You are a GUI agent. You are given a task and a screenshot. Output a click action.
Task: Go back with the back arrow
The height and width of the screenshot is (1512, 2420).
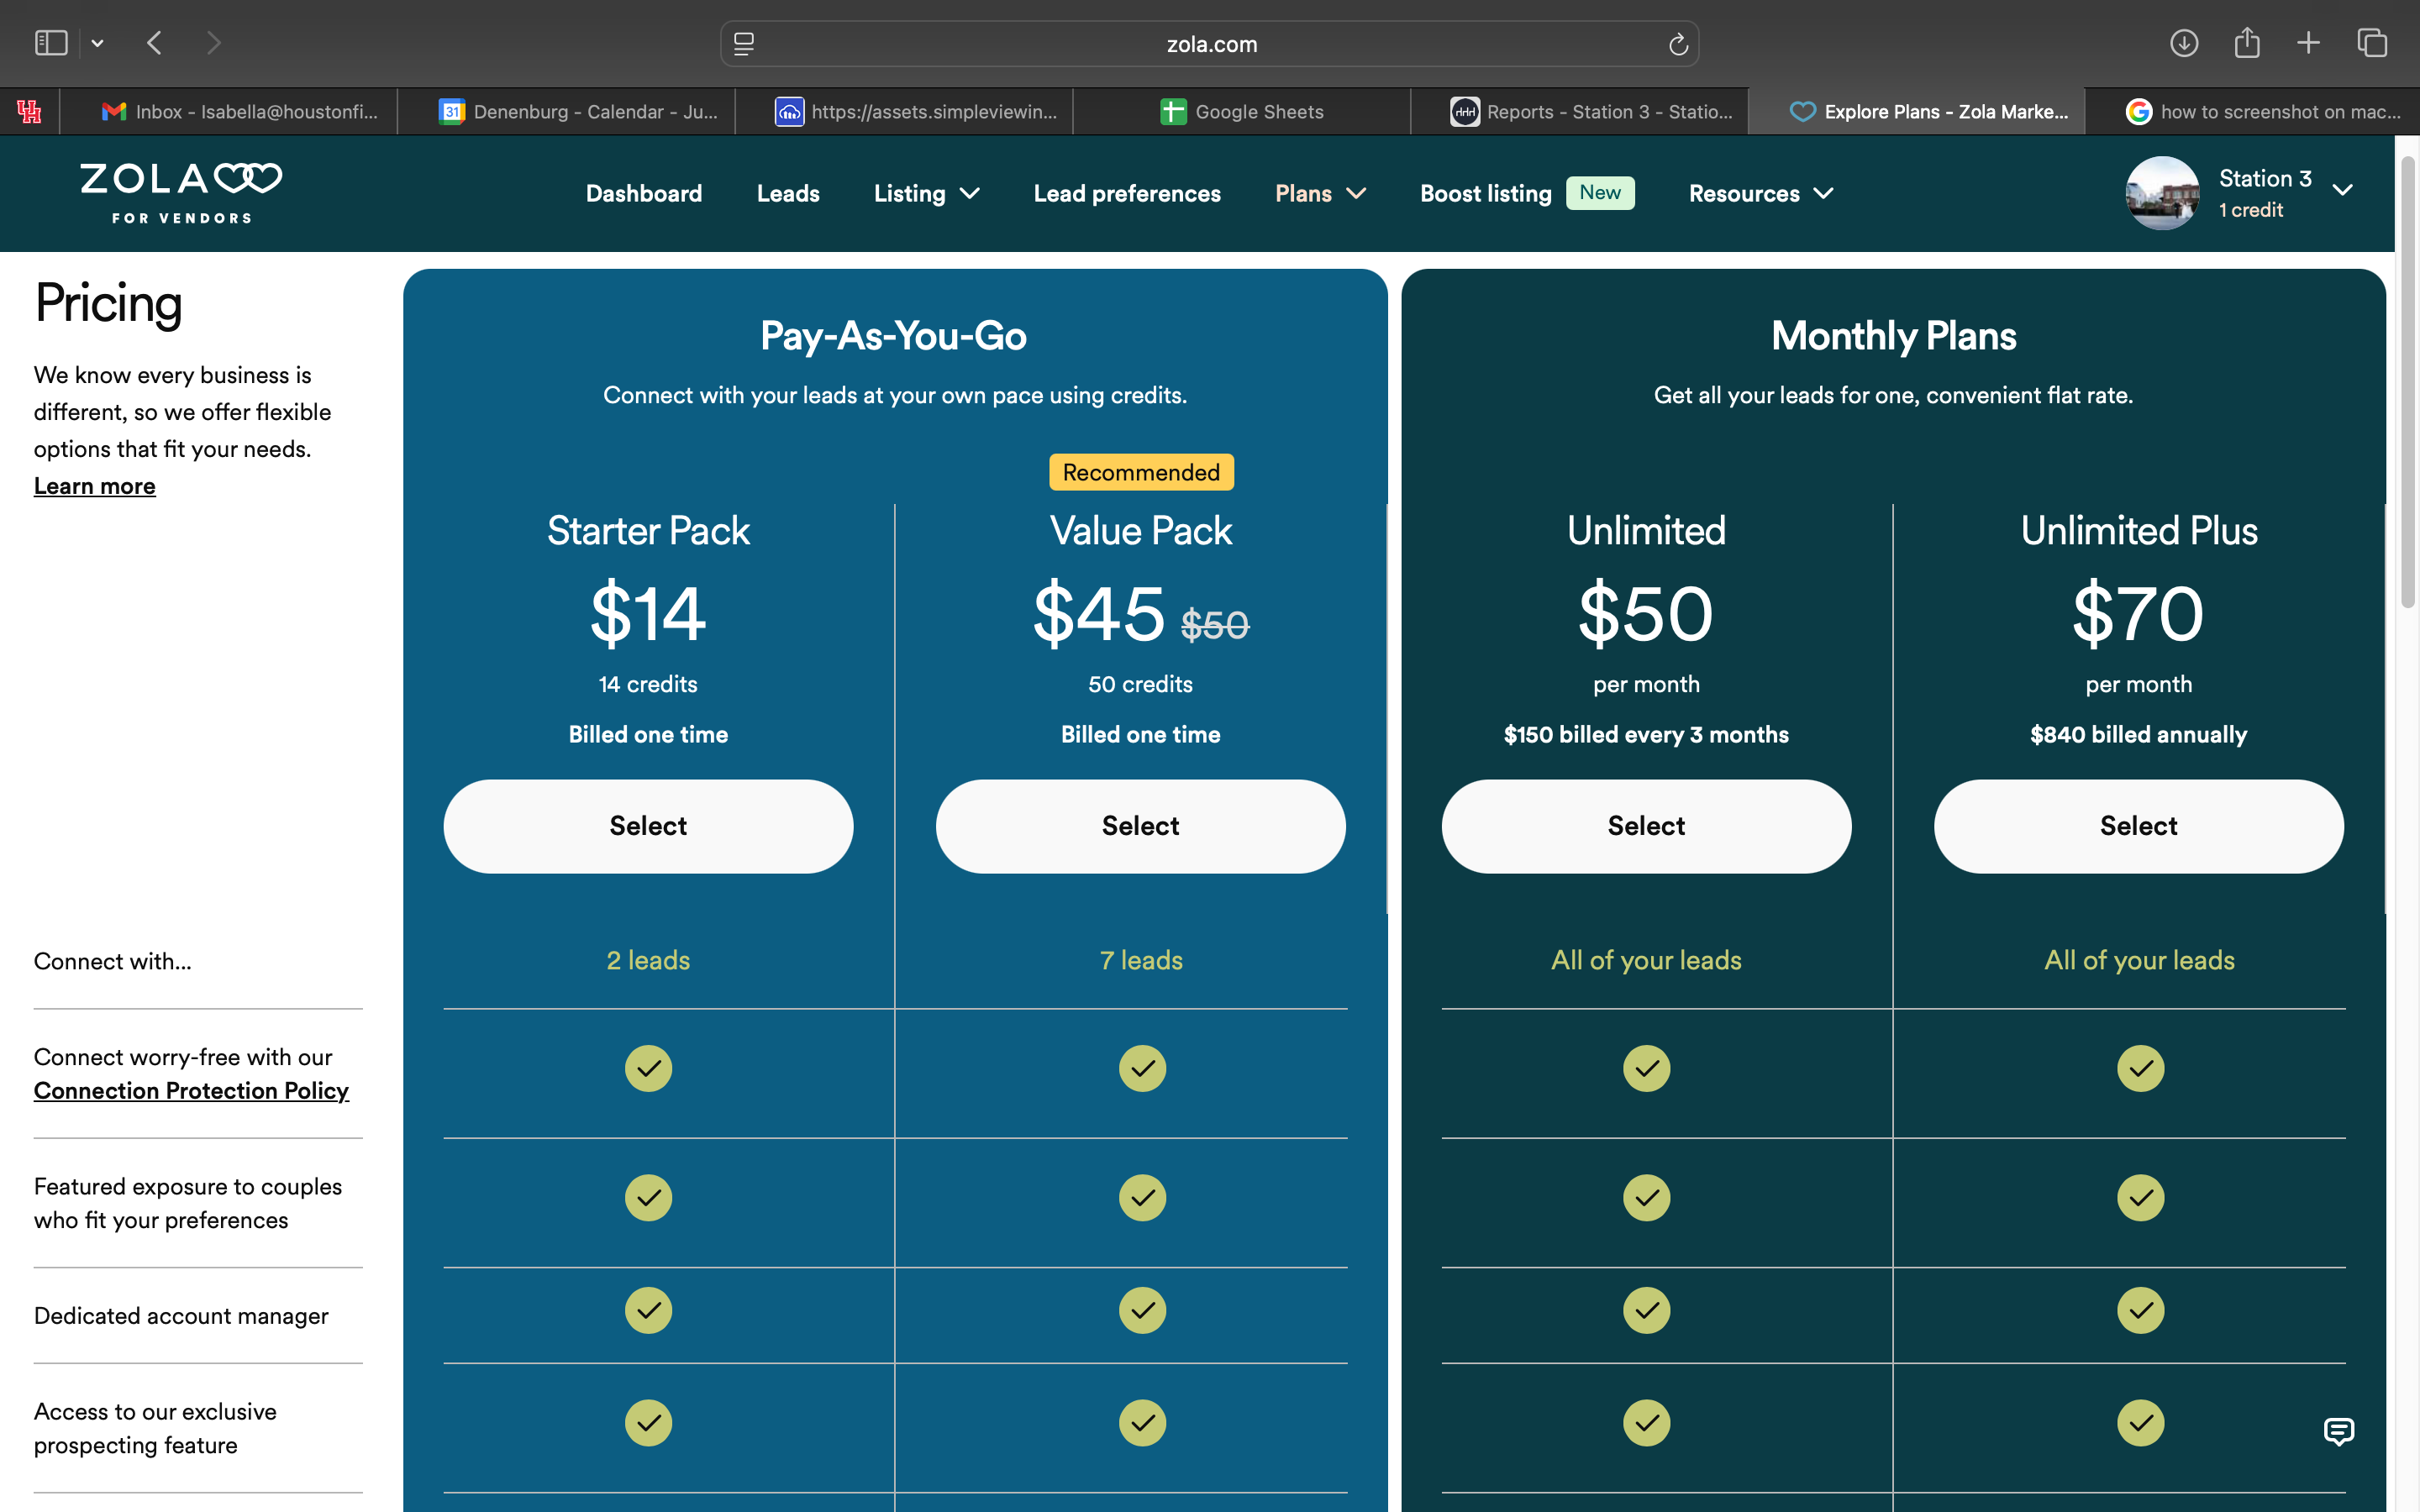point(154,43)
